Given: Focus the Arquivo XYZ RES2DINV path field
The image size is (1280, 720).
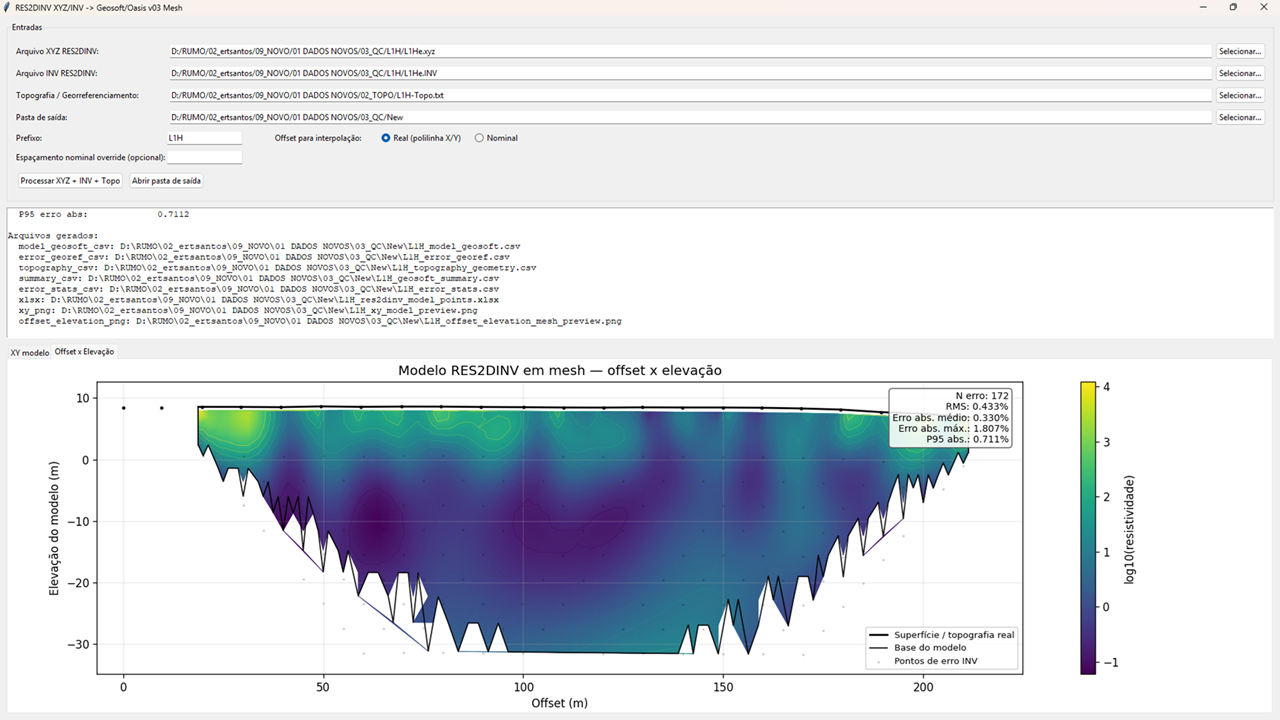Looking at the screenshot, I should tap(690, 51).
